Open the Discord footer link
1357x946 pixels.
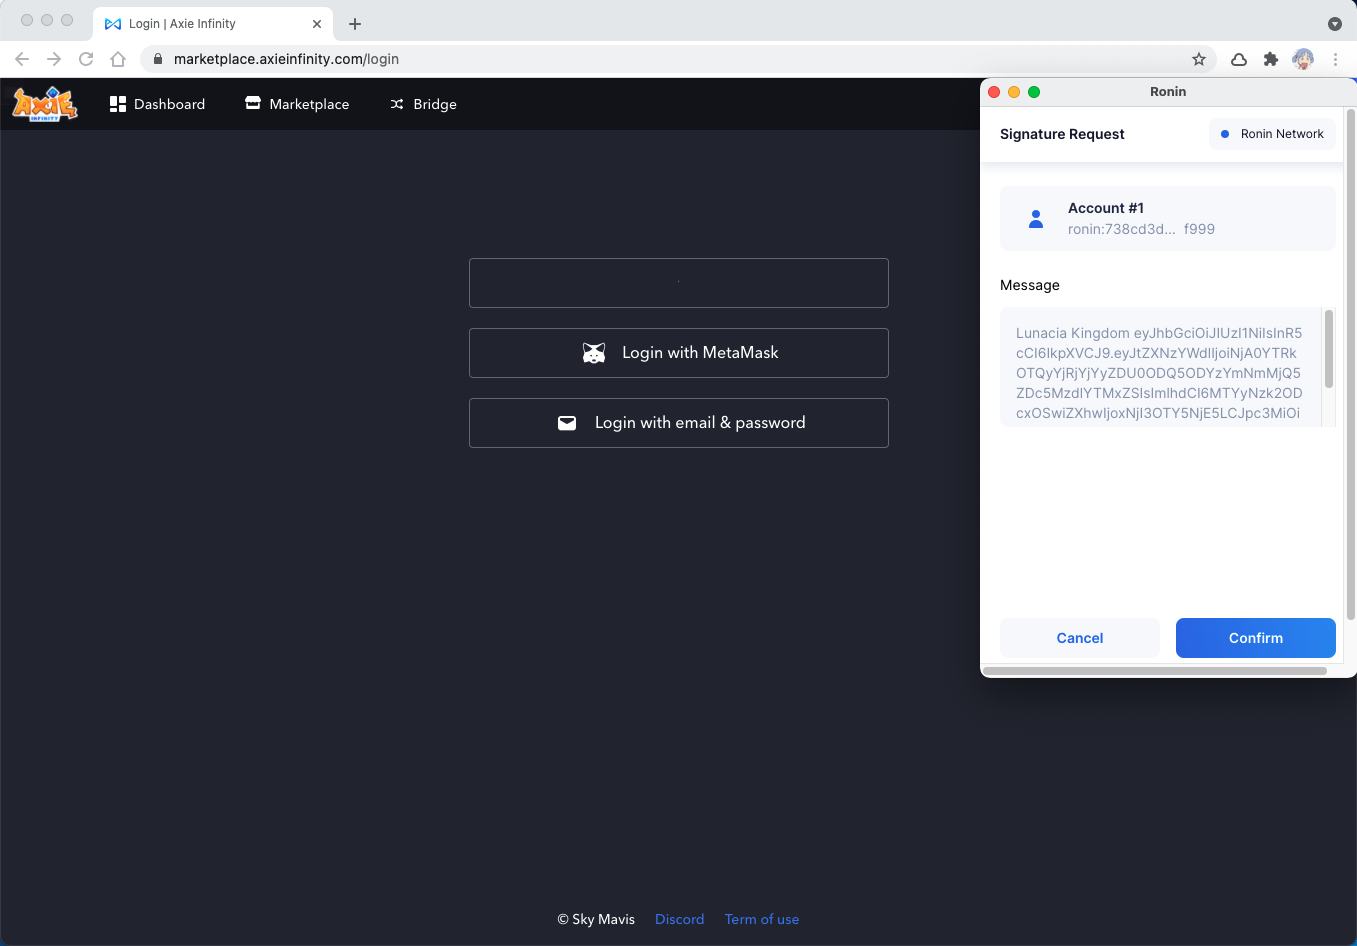[x=679, y=919]
